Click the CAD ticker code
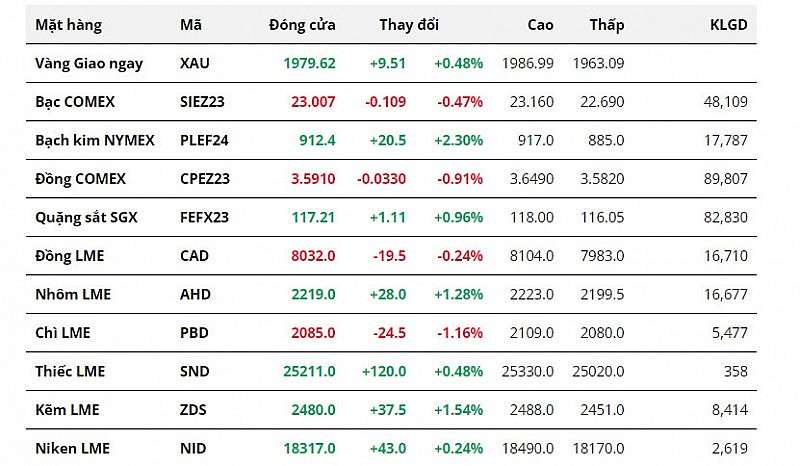The height and width of the screenshot is (466, 800). (x=194, y=256)
